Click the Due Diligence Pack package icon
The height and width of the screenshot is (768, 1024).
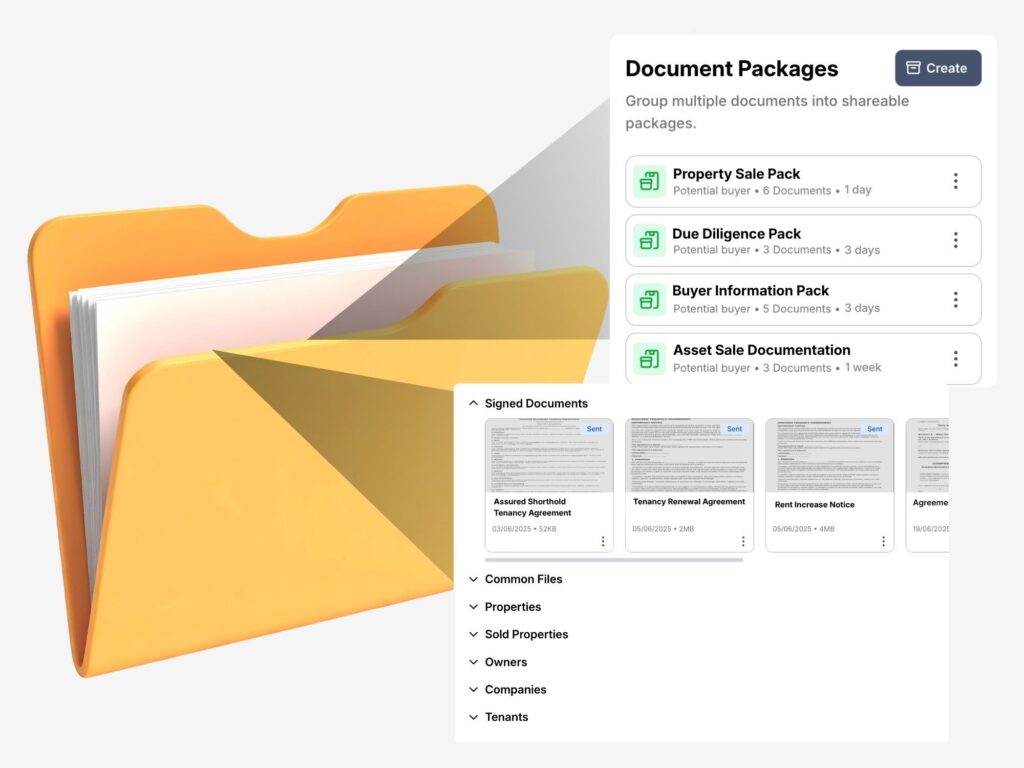(x=649, y=240)
